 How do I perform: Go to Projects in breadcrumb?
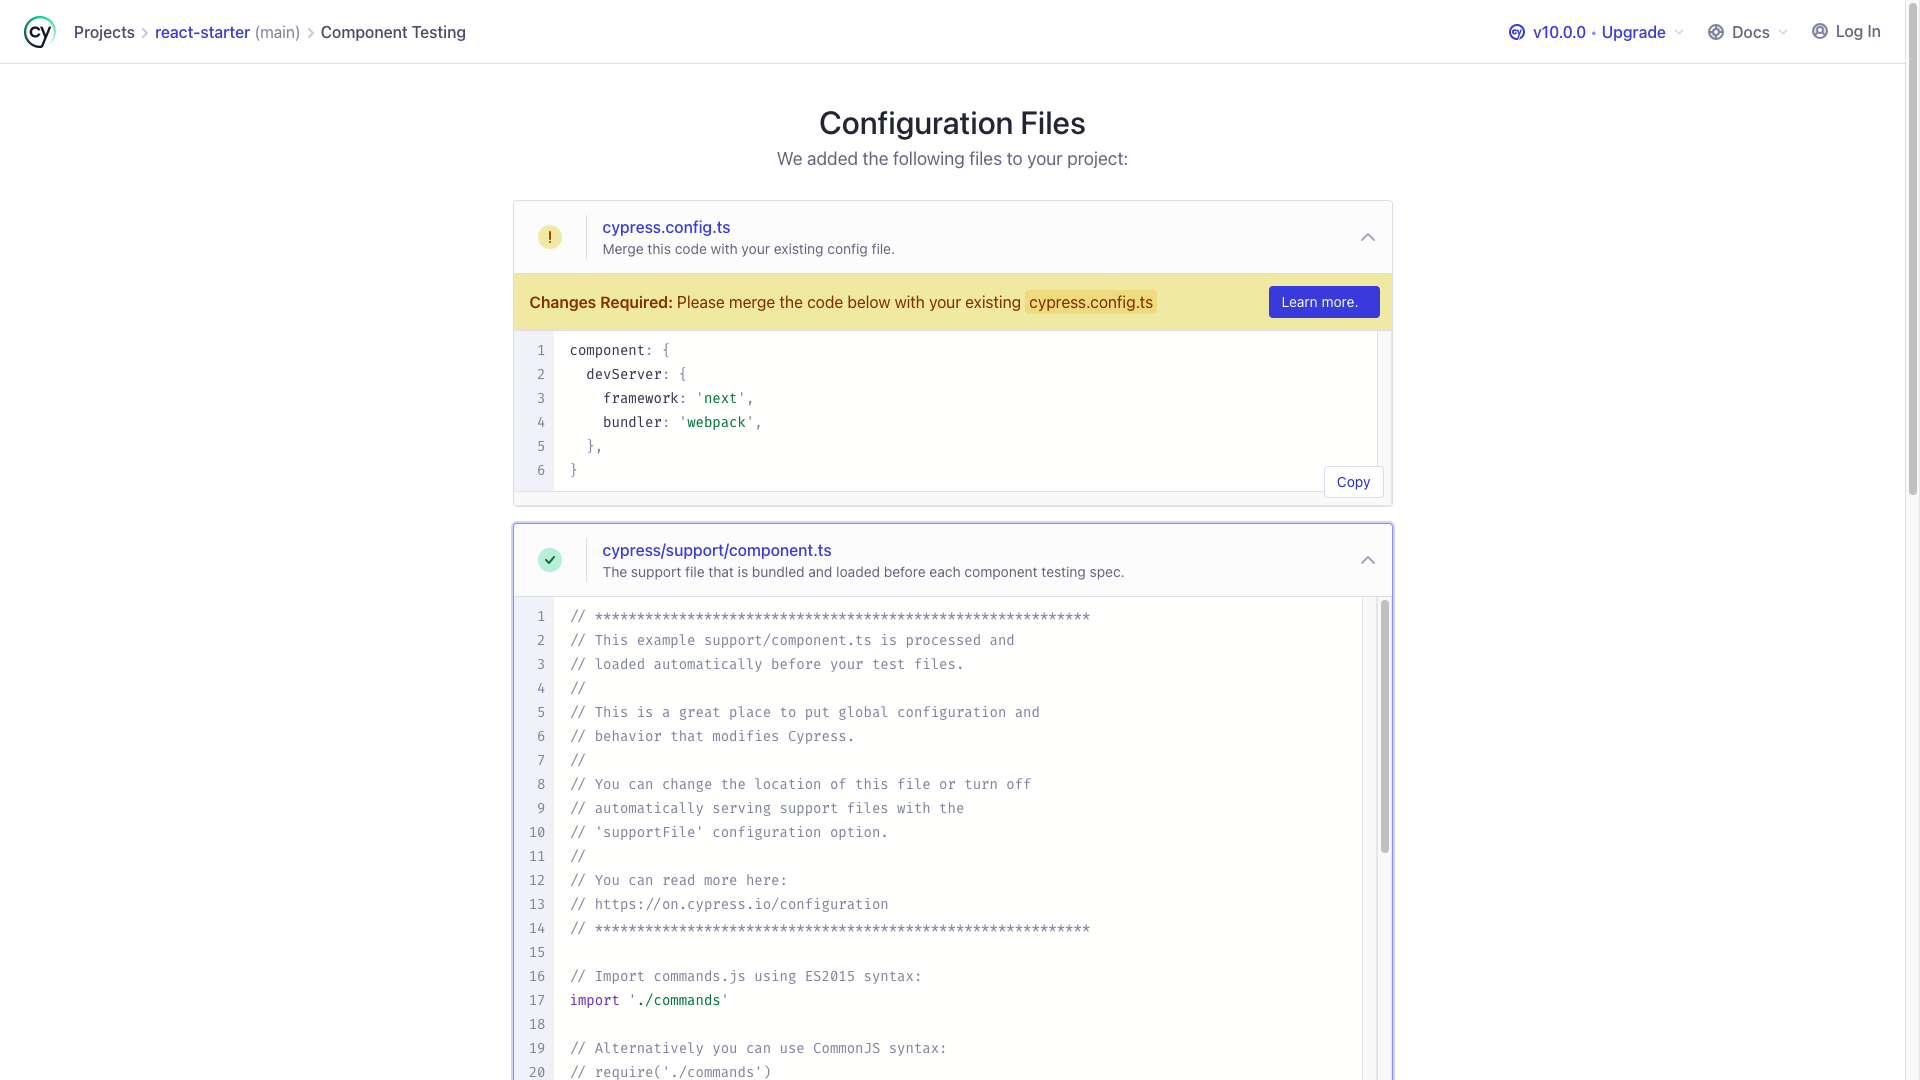click(x=104, y=32)
